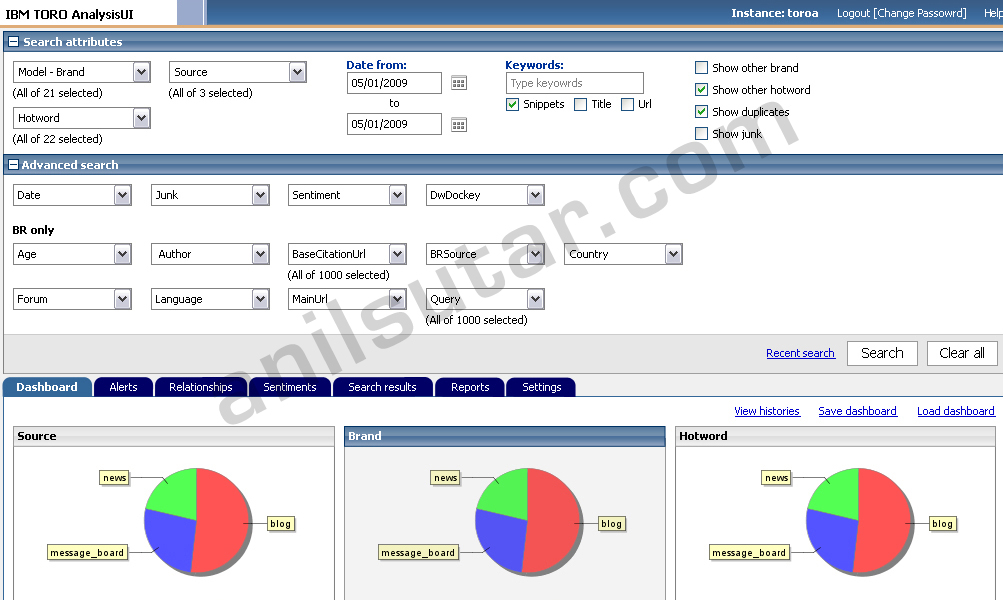Open the Search results tab
The height and width of the screenshot is (600, 1003).
pyautogui.click(x=383, y=387)
